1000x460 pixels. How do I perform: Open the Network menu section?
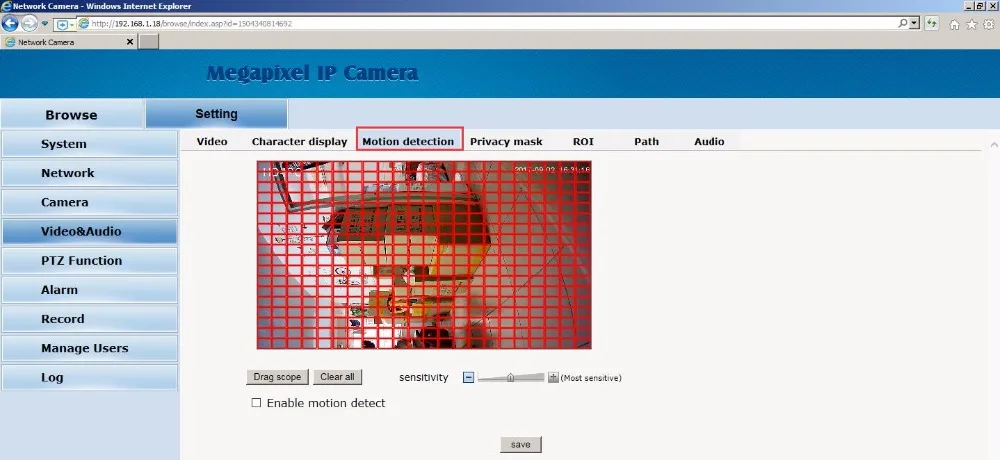click(x=89, y=173)
